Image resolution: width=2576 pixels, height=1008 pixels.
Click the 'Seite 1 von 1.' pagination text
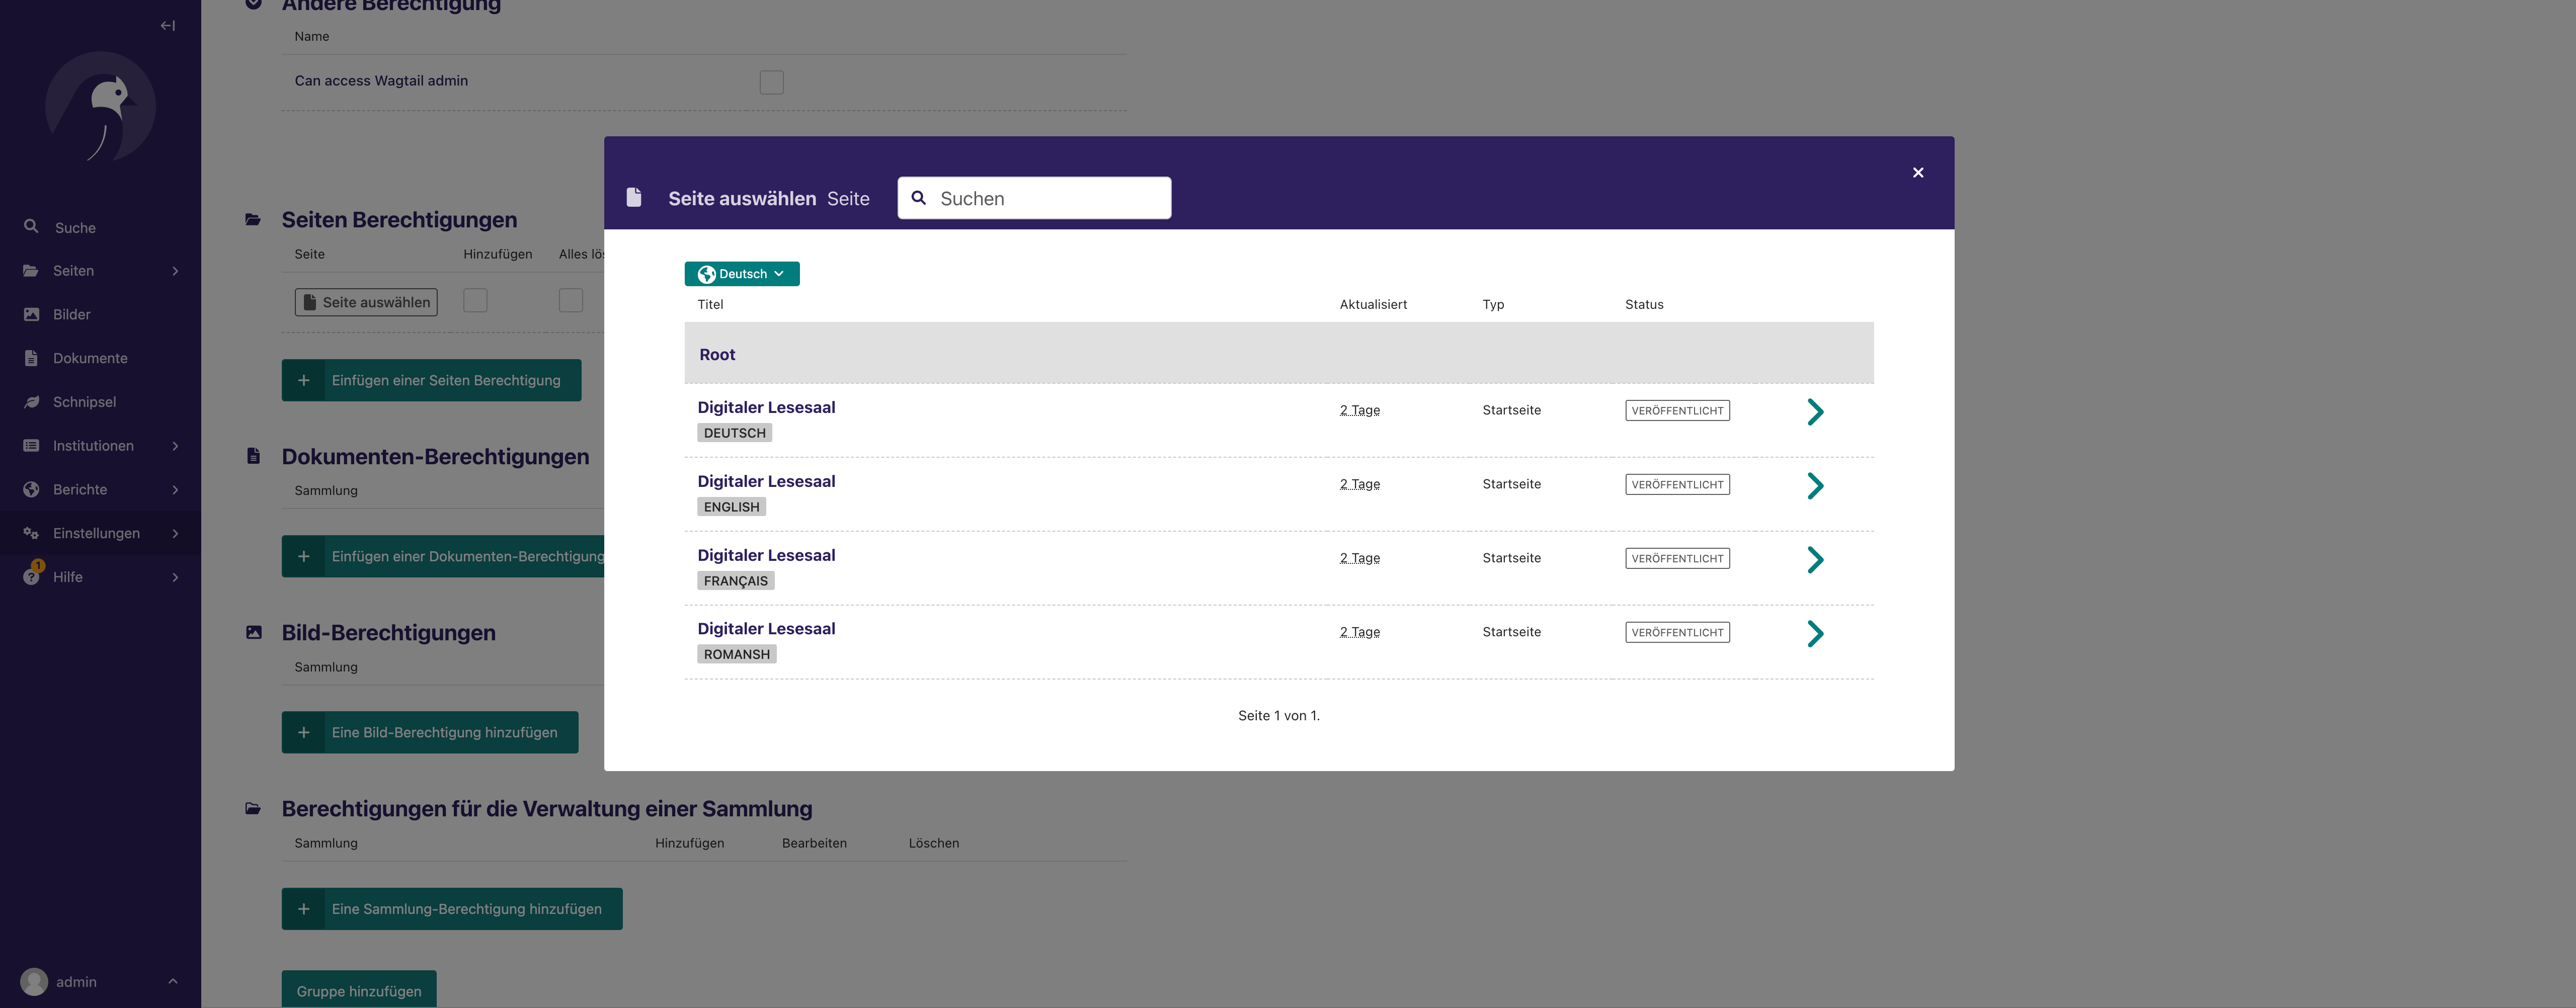click(1278, 715)
